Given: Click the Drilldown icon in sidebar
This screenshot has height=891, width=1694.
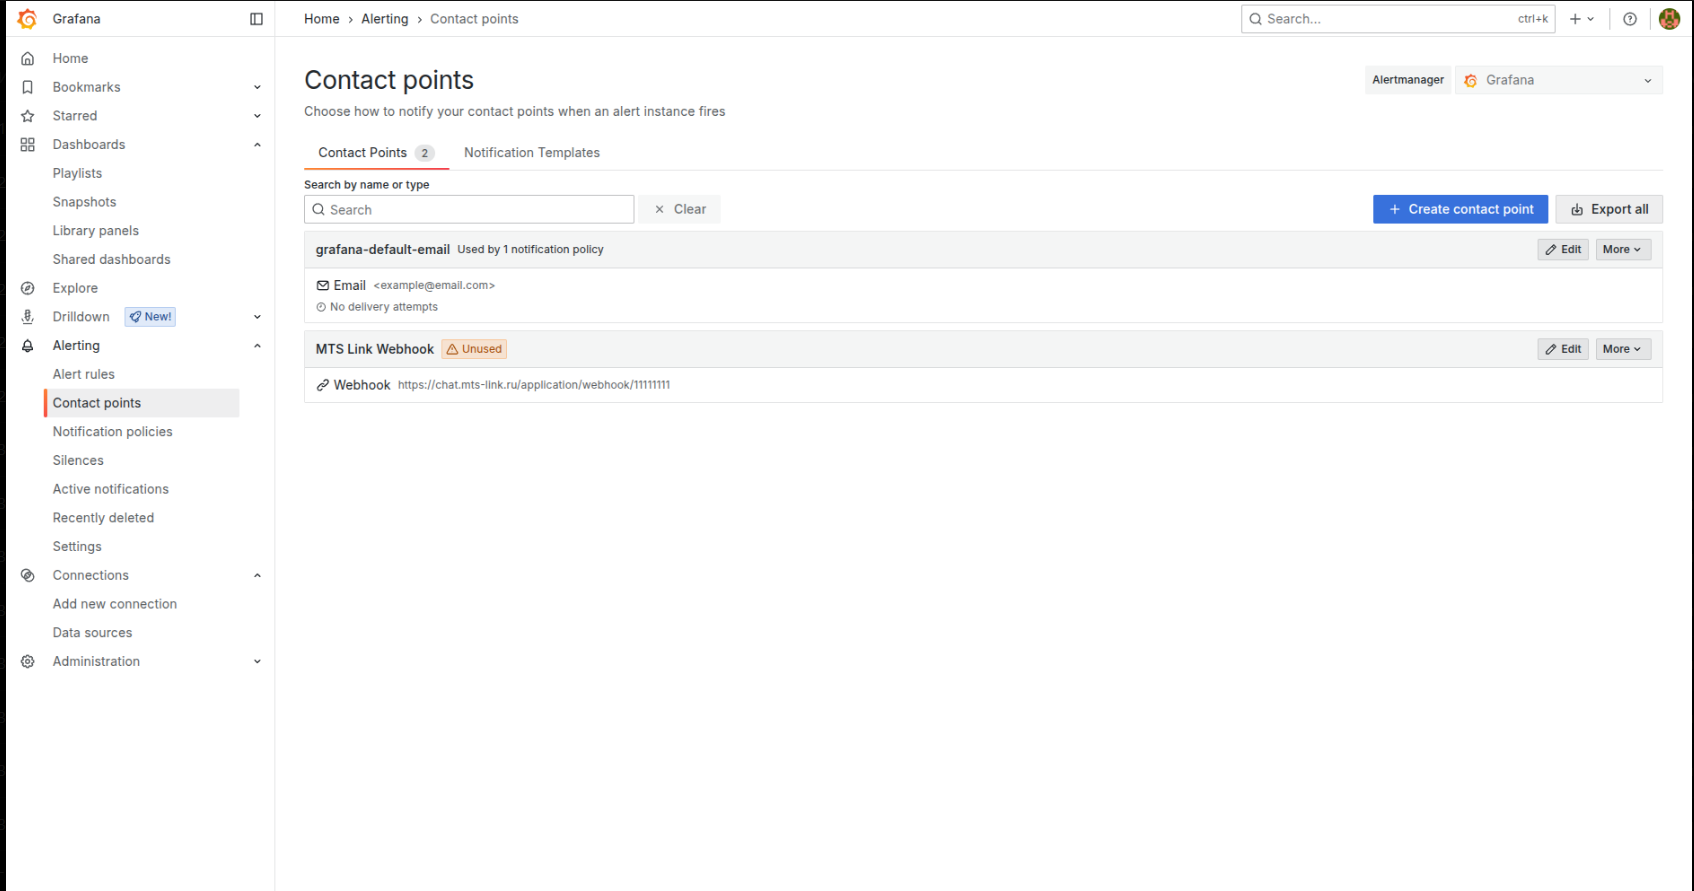Looking at the screenshot, I should 28,317.
